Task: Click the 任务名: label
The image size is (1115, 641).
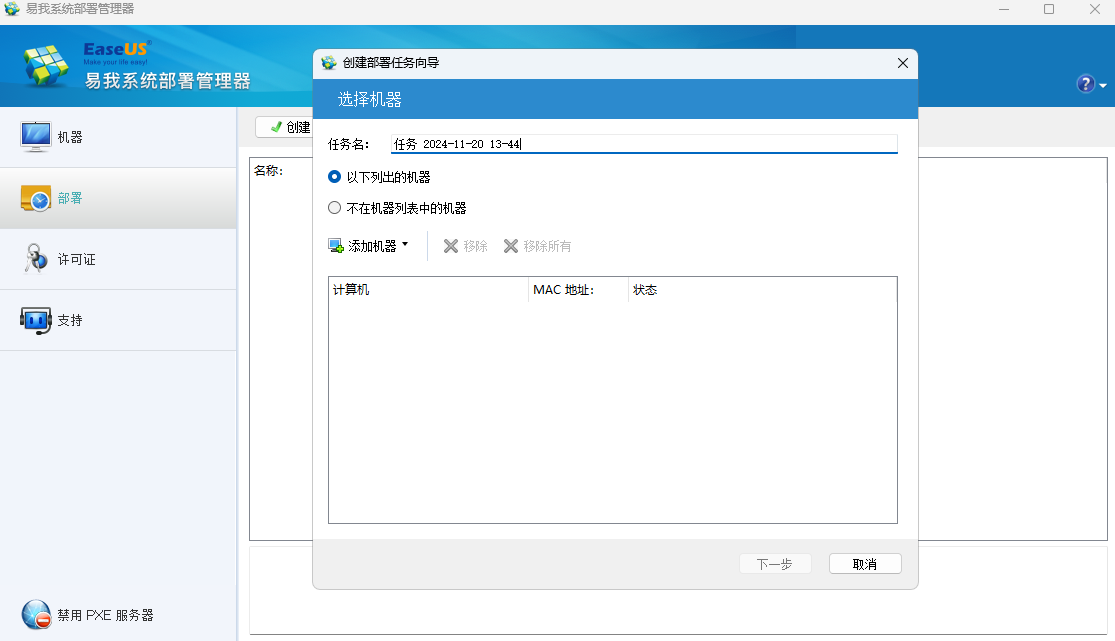Action: [x=348, y=144]
